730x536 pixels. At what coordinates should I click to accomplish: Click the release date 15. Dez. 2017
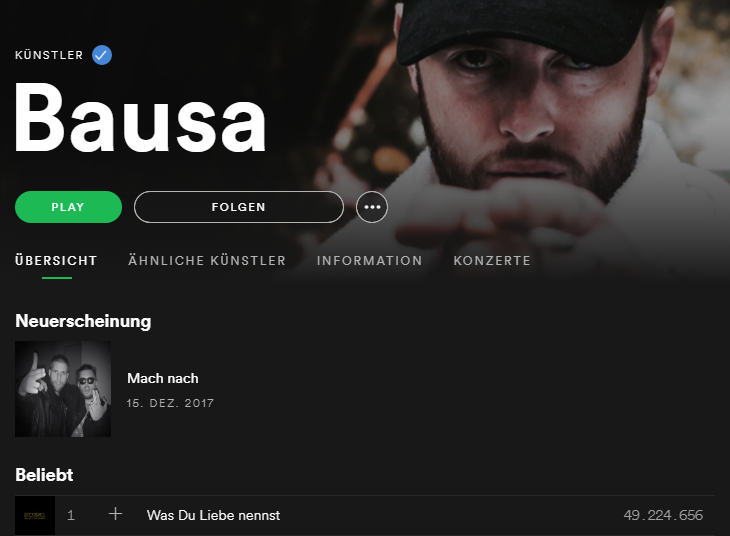click(170, 403)
